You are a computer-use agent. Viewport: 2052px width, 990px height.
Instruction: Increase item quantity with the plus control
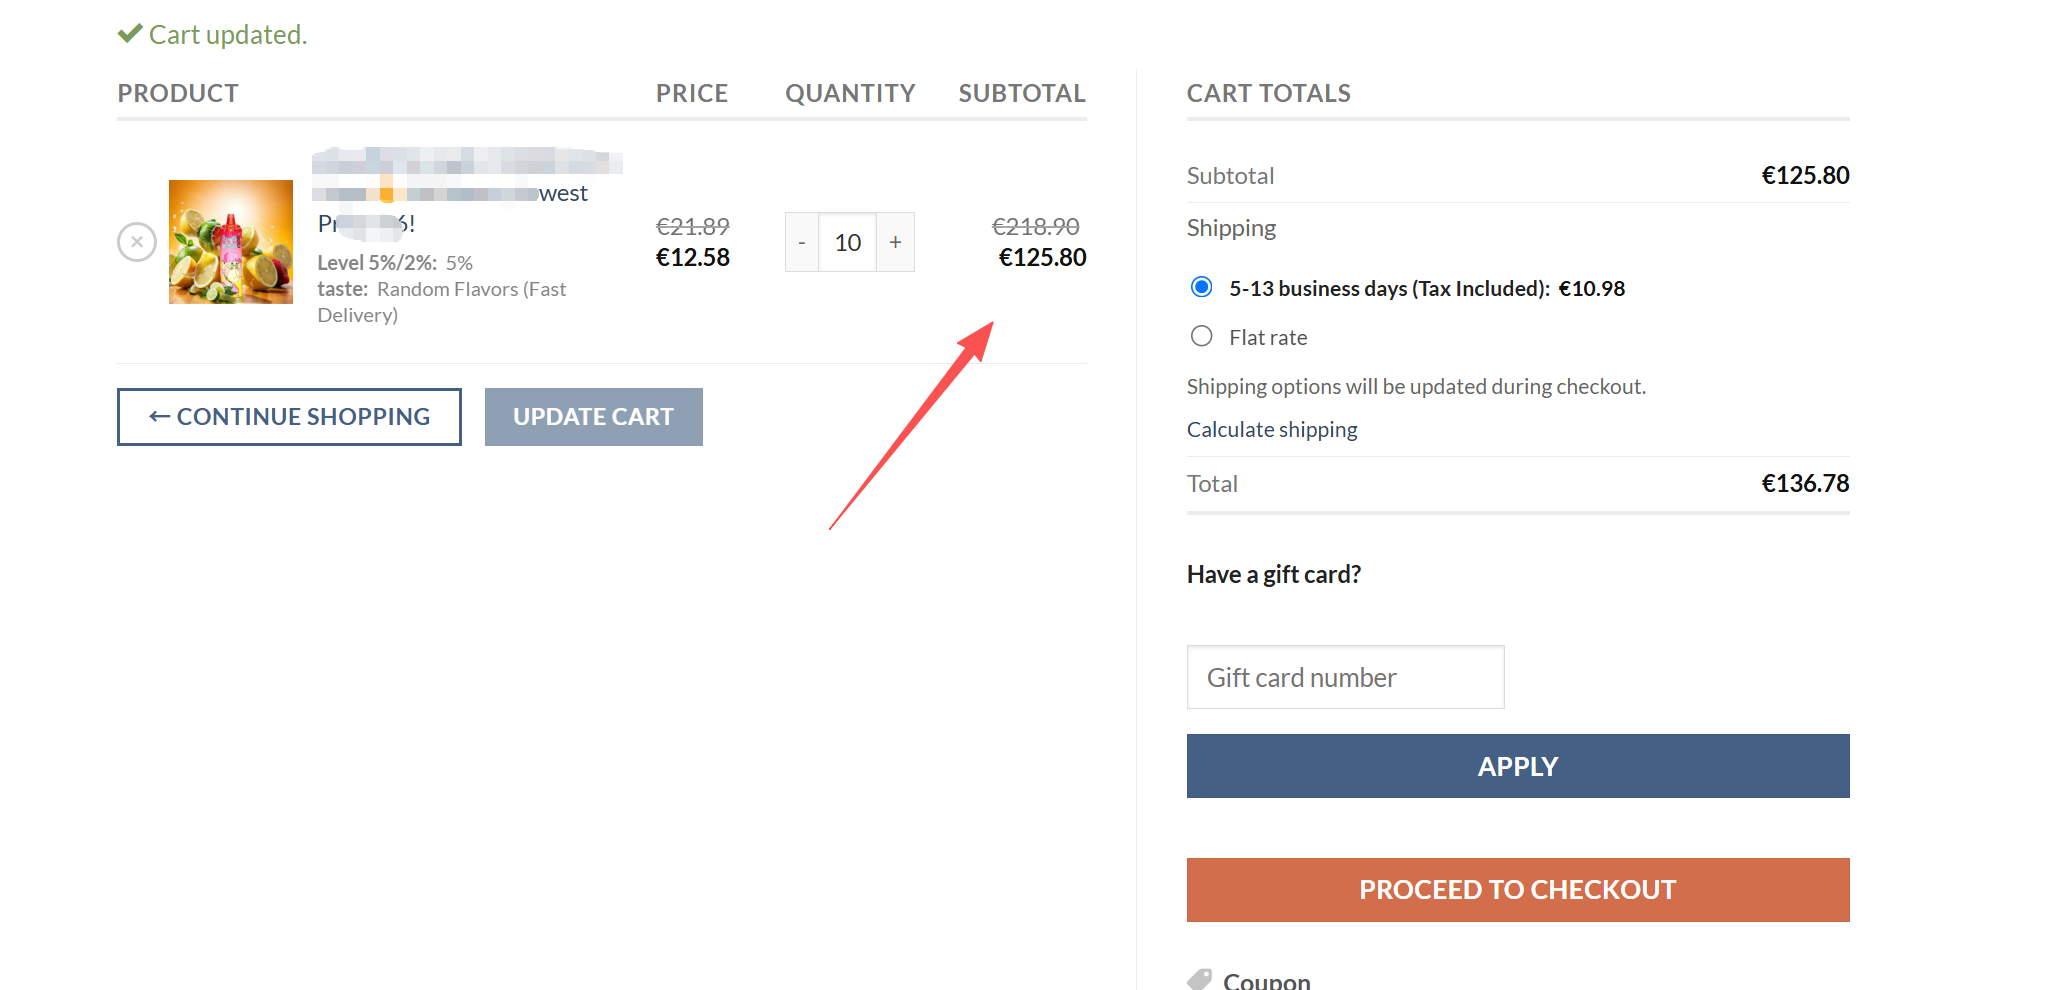pyautogui.click(x=894, y=241)
